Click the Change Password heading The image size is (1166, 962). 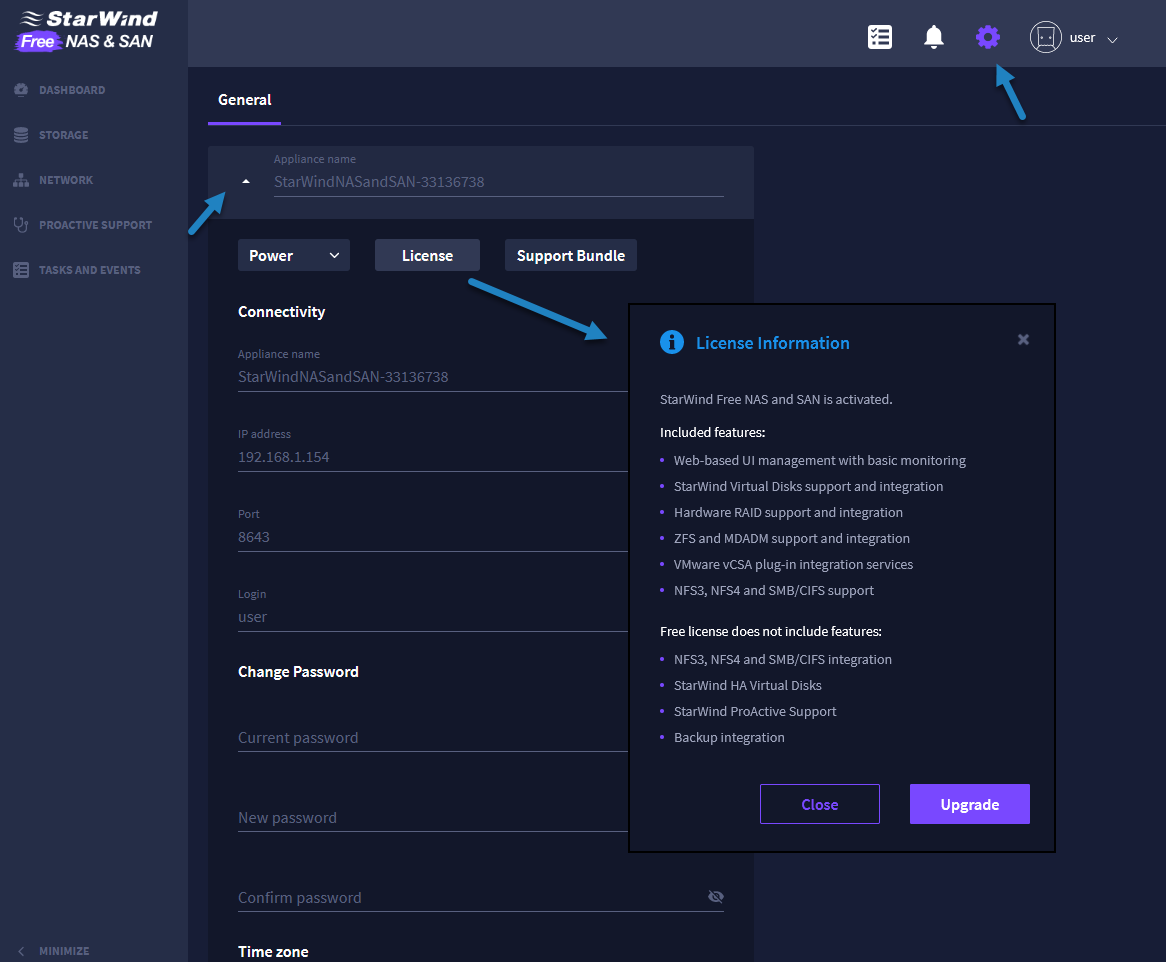click(298, 672)
